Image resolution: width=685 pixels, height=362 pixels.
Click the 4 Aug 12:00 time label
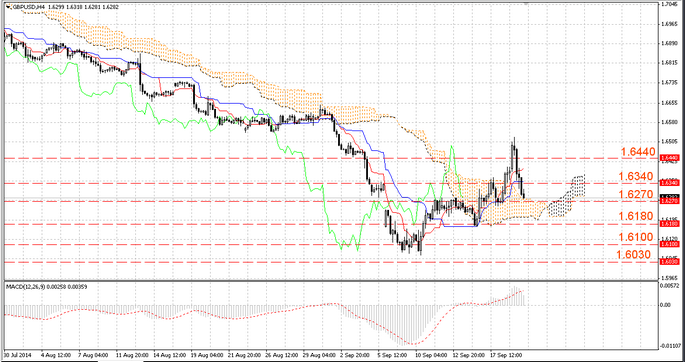pos(55,354)
